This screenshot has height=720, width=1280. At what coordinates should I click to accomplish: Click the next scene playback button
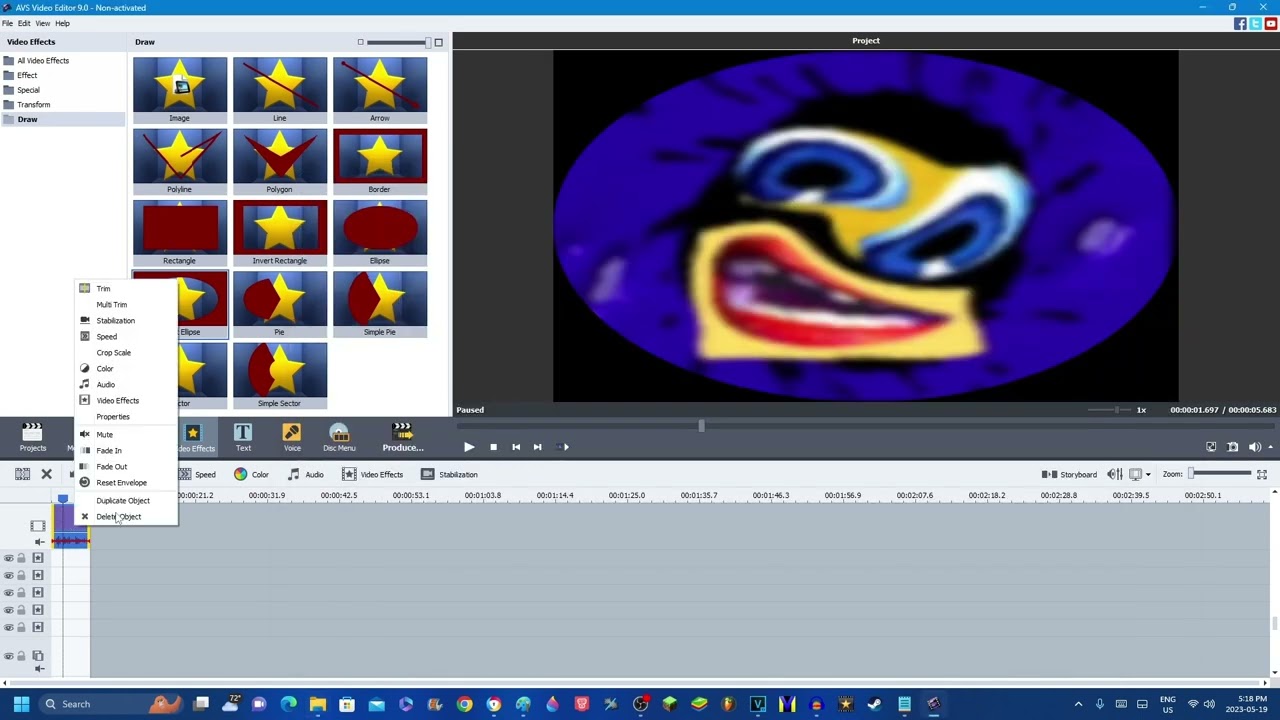pos(562,447)
